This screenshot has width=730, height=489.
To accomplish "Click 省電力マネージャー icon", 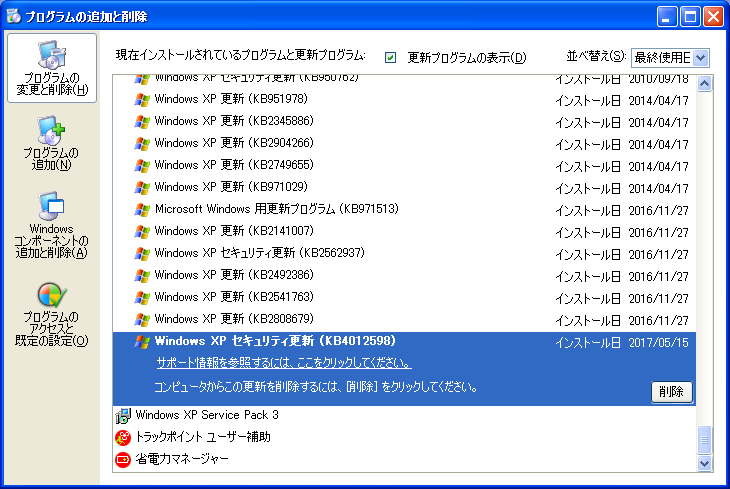I will 123,460.
